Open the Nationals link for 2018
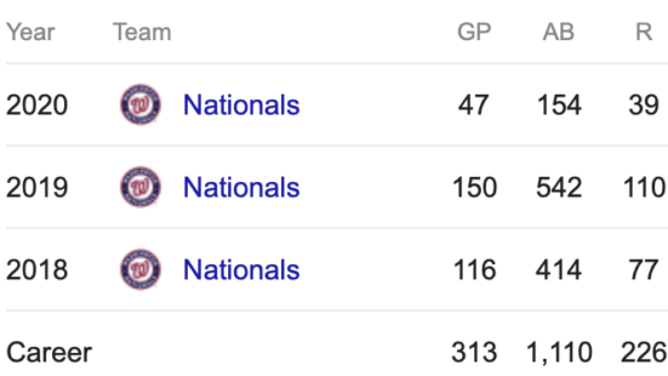The width and height of the screenshot is (668, 376). point(241,270)
